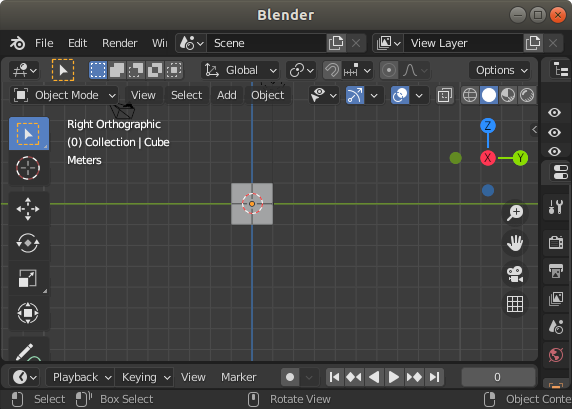
Task: Open Global transform orientation dropdown
Action: (x=240, y=70)
